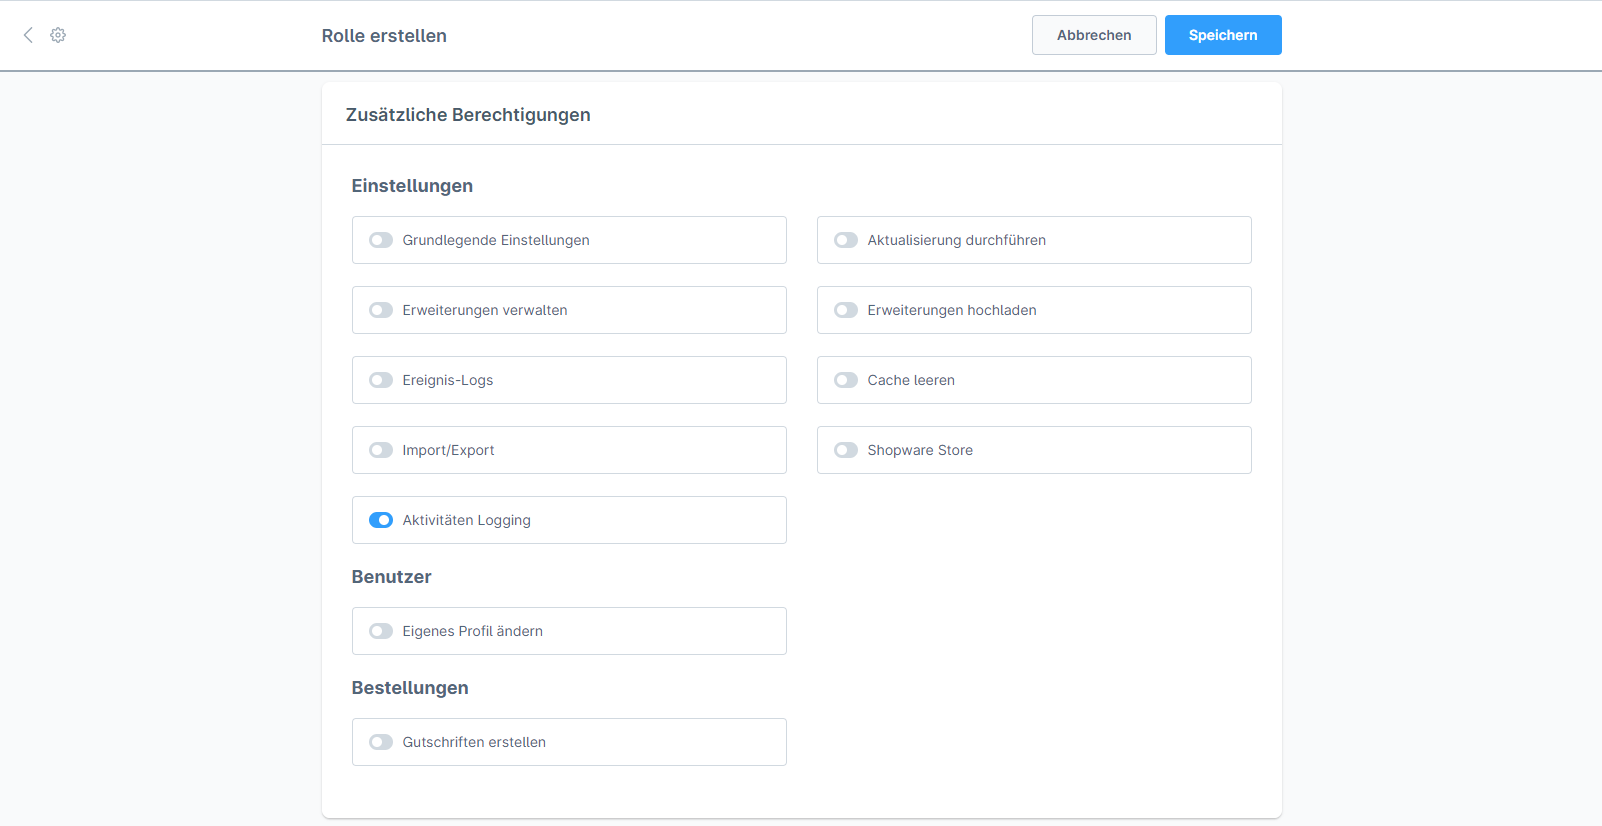Go back using the left chevron

pos(28,35)
